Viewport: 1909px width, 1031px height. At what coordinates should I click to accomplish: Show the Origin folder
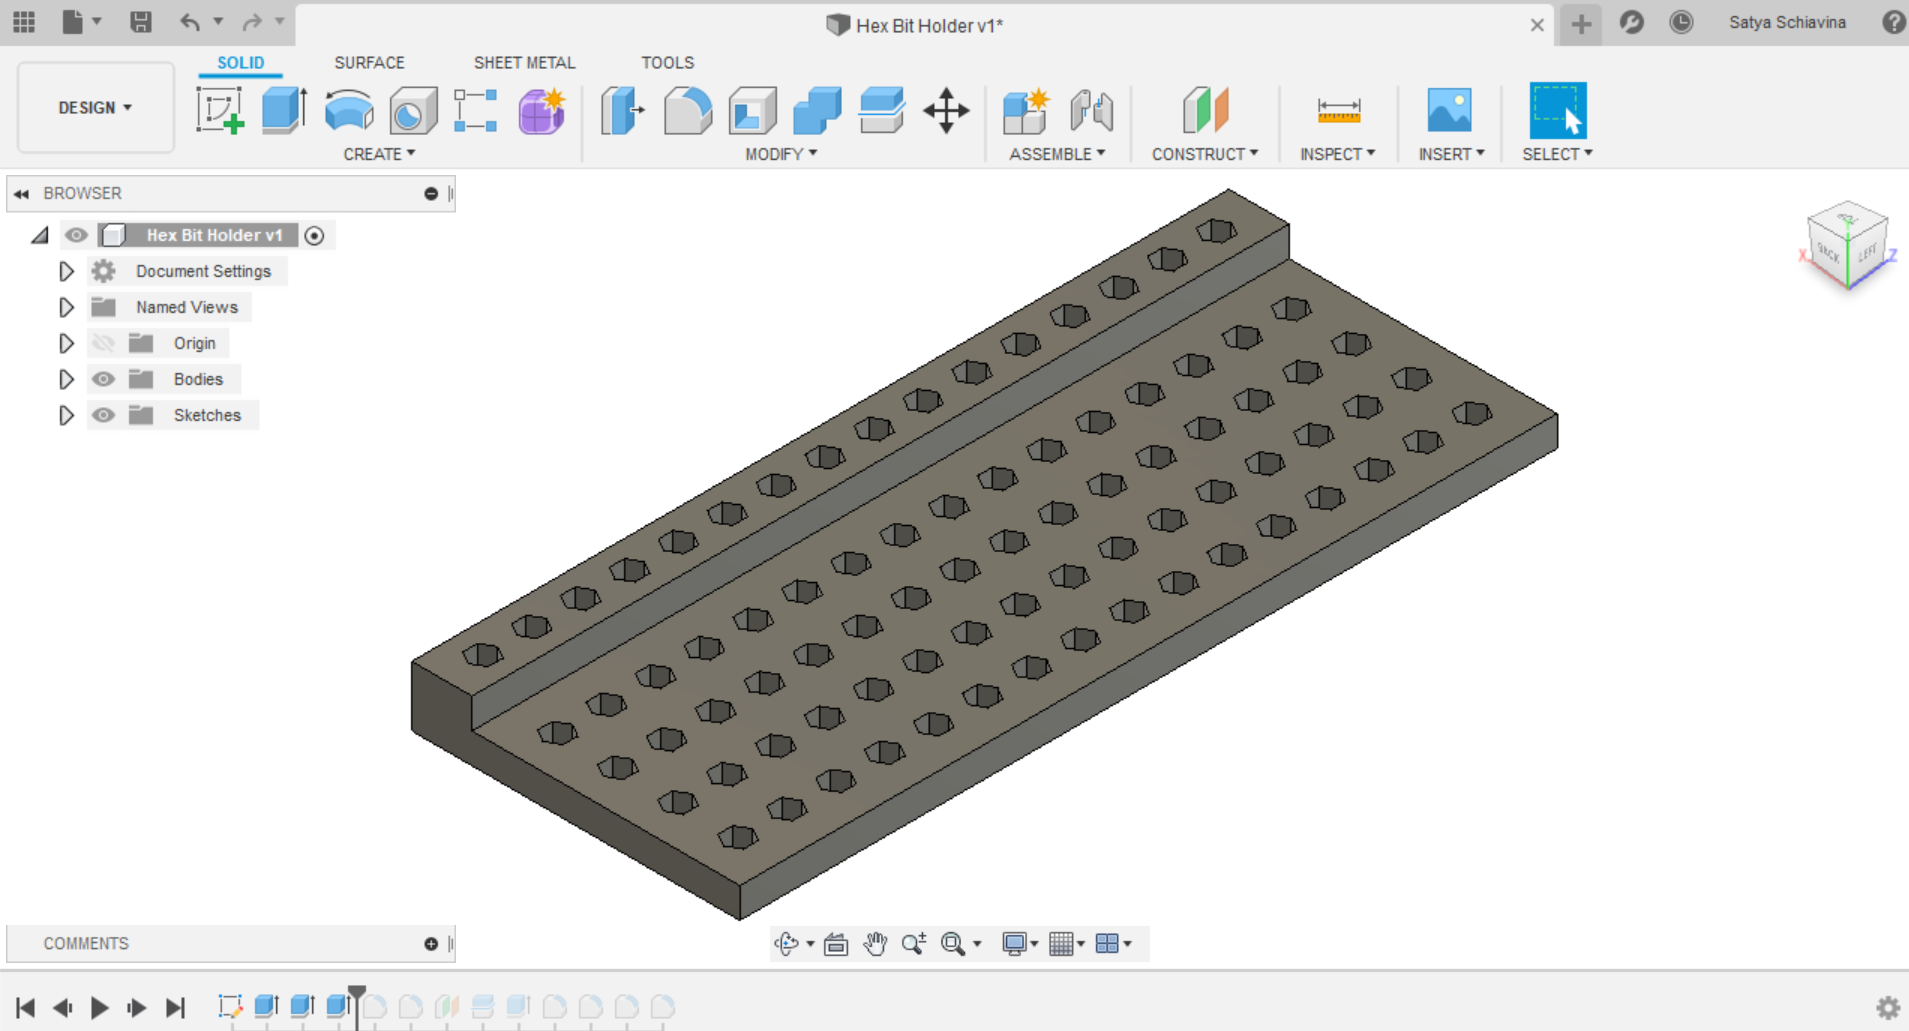(x=103, y=342)
